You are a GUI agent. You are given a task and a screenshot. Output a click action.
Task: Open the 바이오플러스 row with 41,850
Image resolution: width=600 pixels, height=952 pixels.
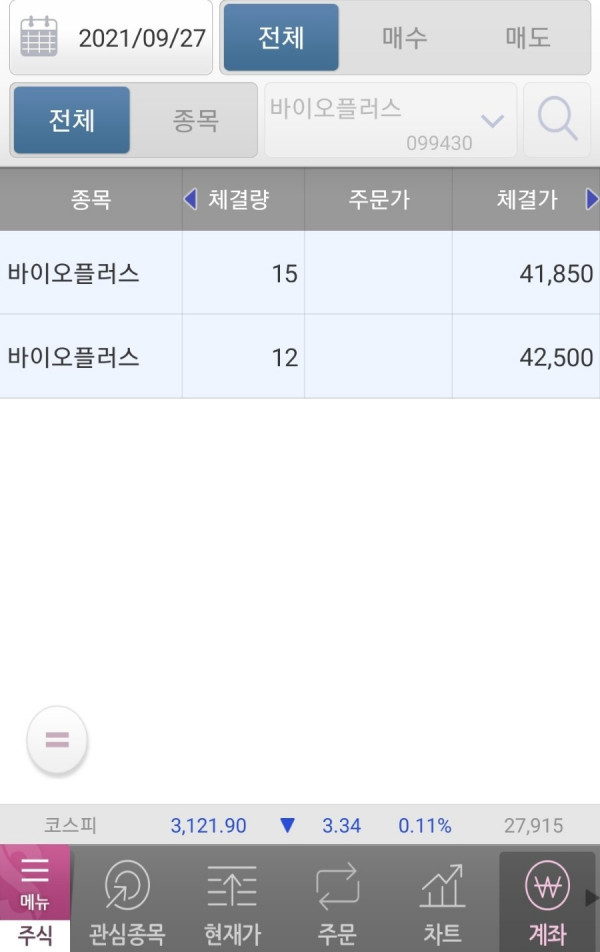coord(300,273)
